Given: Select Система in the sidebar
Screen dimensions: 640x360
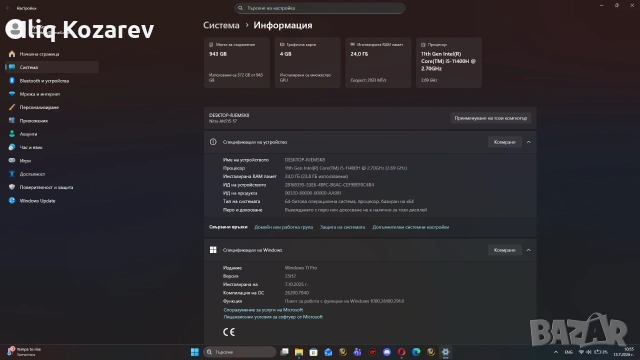Looking at the screenshot, I should click(x=51, y=67).
